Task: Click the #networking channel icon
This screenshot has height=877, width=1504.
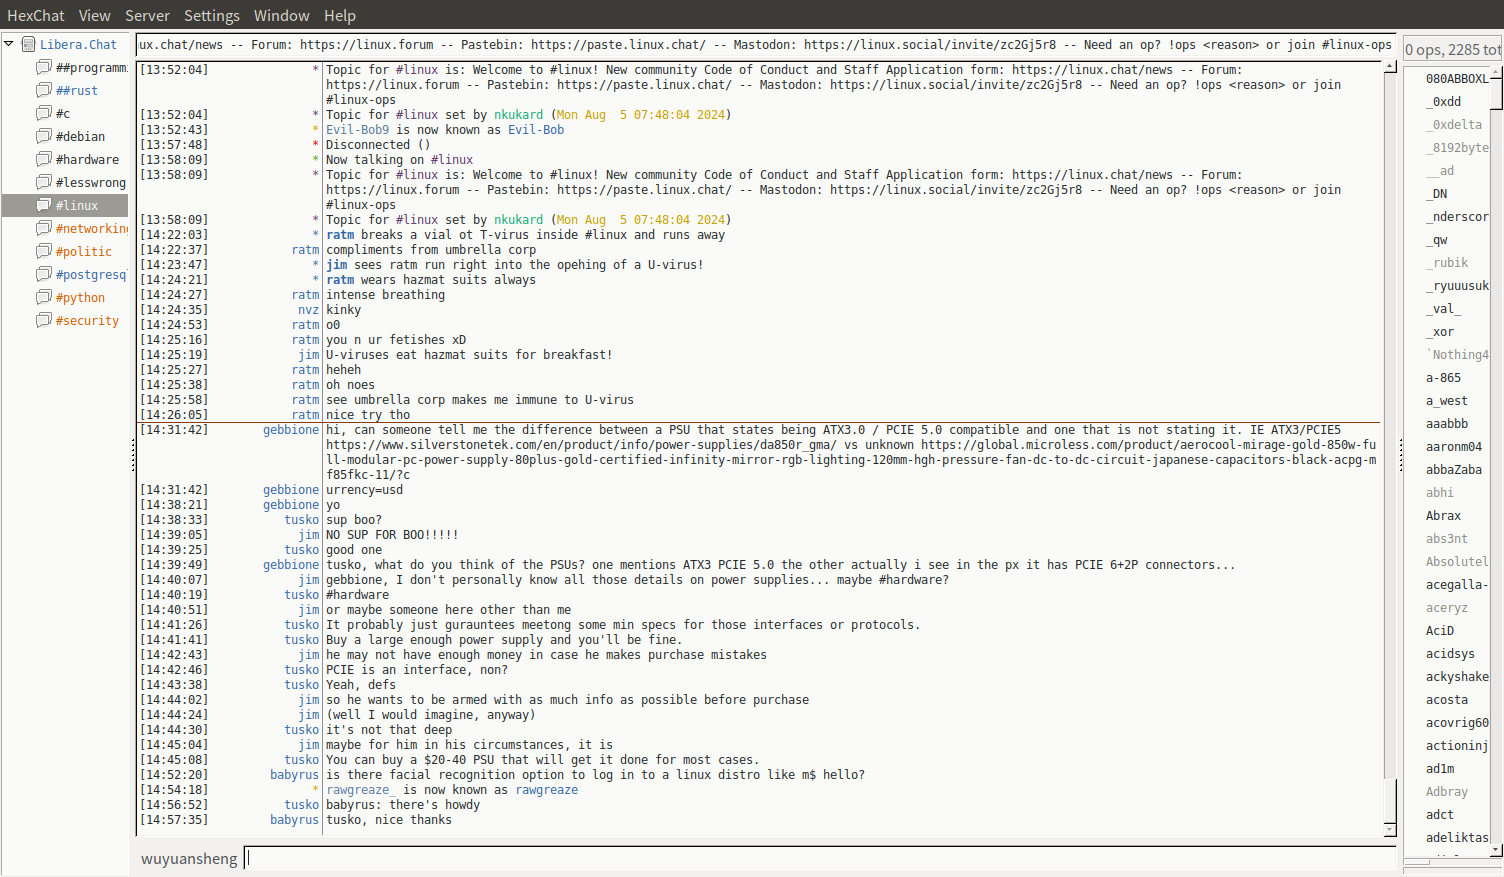Action: (x=44, y=228)
